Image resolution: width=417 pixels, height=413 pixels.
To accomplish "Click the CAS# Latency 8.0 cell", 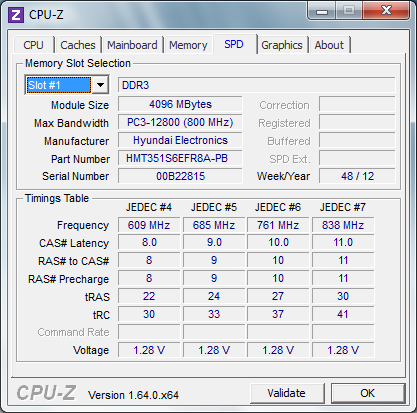I will click(149, 242).
